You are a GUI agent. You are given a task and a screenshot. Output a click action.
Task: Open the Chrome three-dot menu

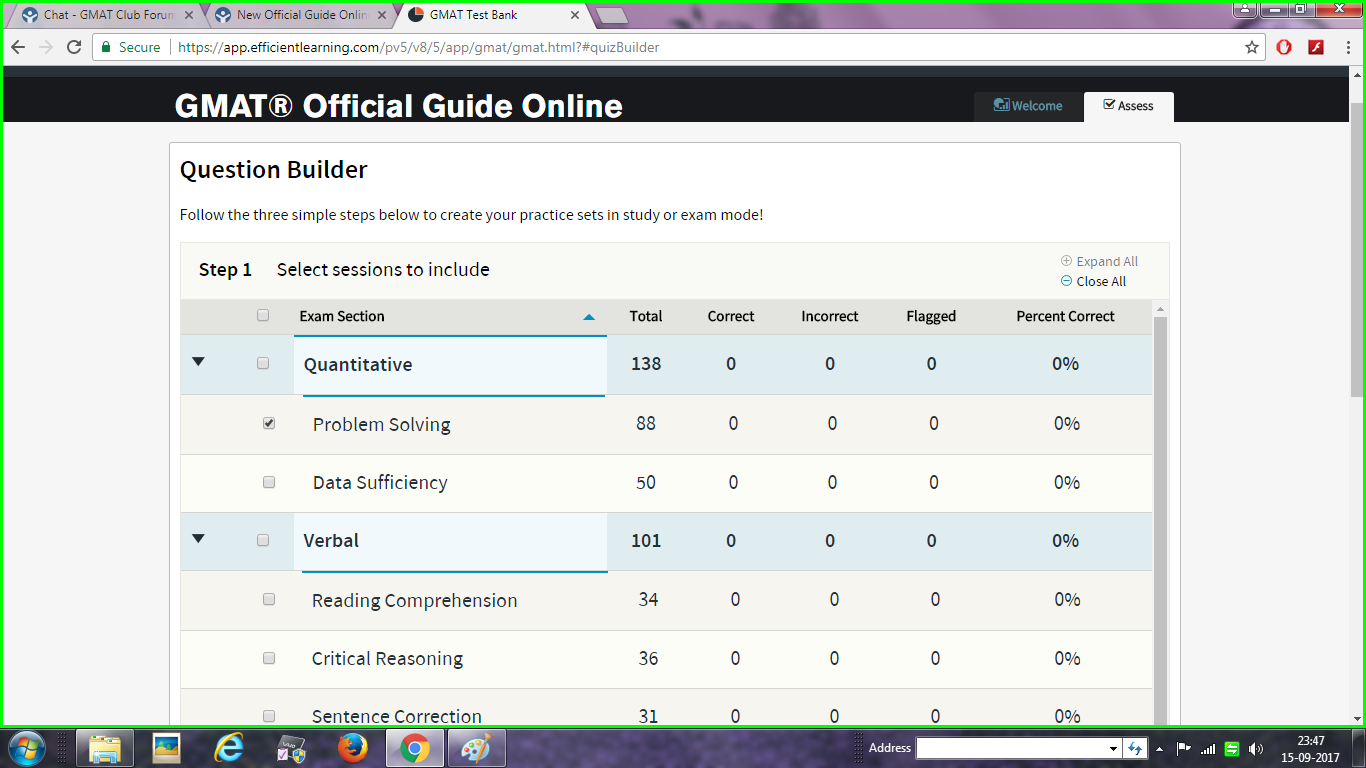pyautogui.click(x=1348, y=47)
